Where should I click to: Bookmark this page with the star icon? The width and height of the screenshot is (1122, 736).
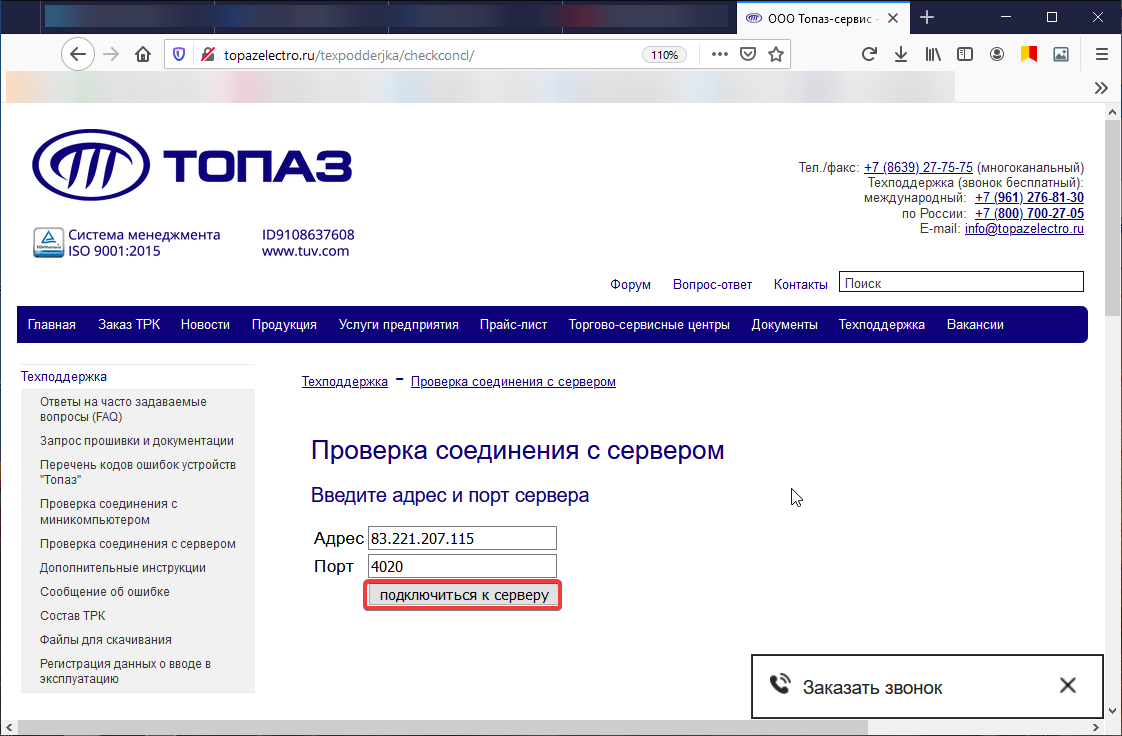(775, 54)
